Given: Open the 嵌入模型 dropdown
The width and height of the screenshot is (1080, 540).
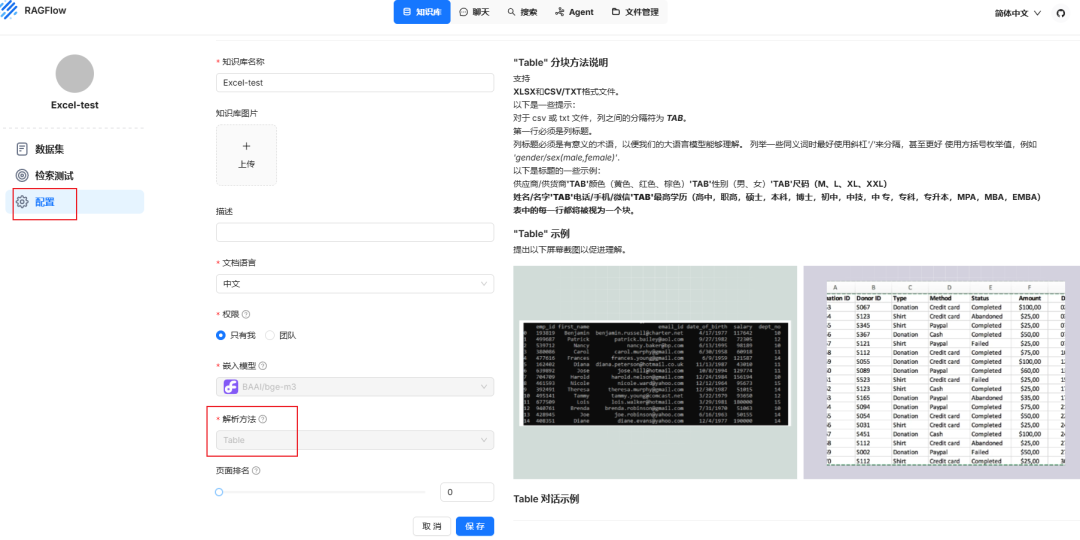Looking at the screenshot, I should coord(355,387).
